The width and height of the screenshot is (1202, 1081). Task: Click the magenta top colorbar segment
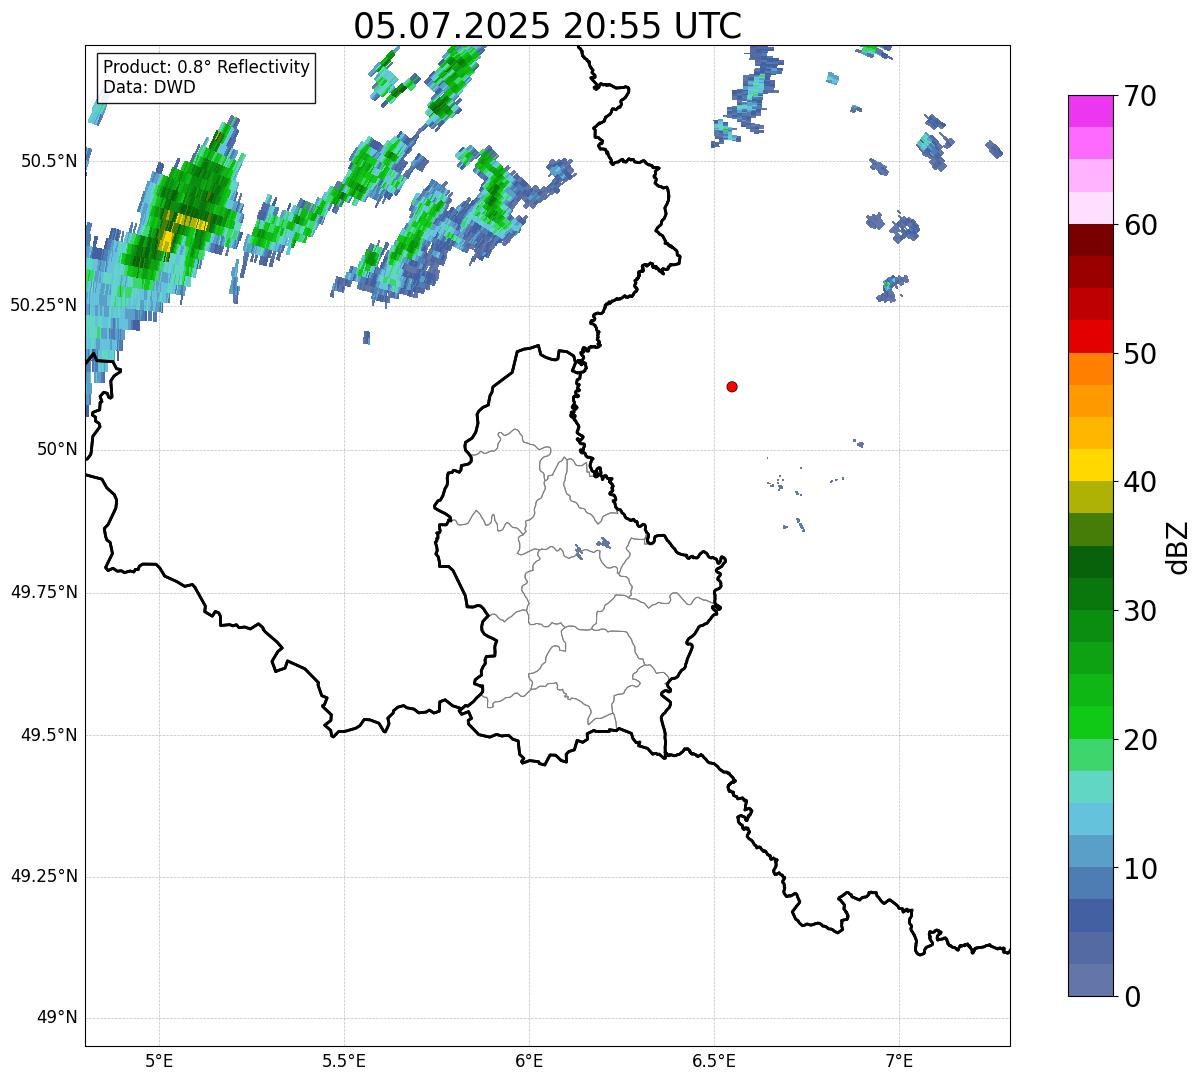1091,111
